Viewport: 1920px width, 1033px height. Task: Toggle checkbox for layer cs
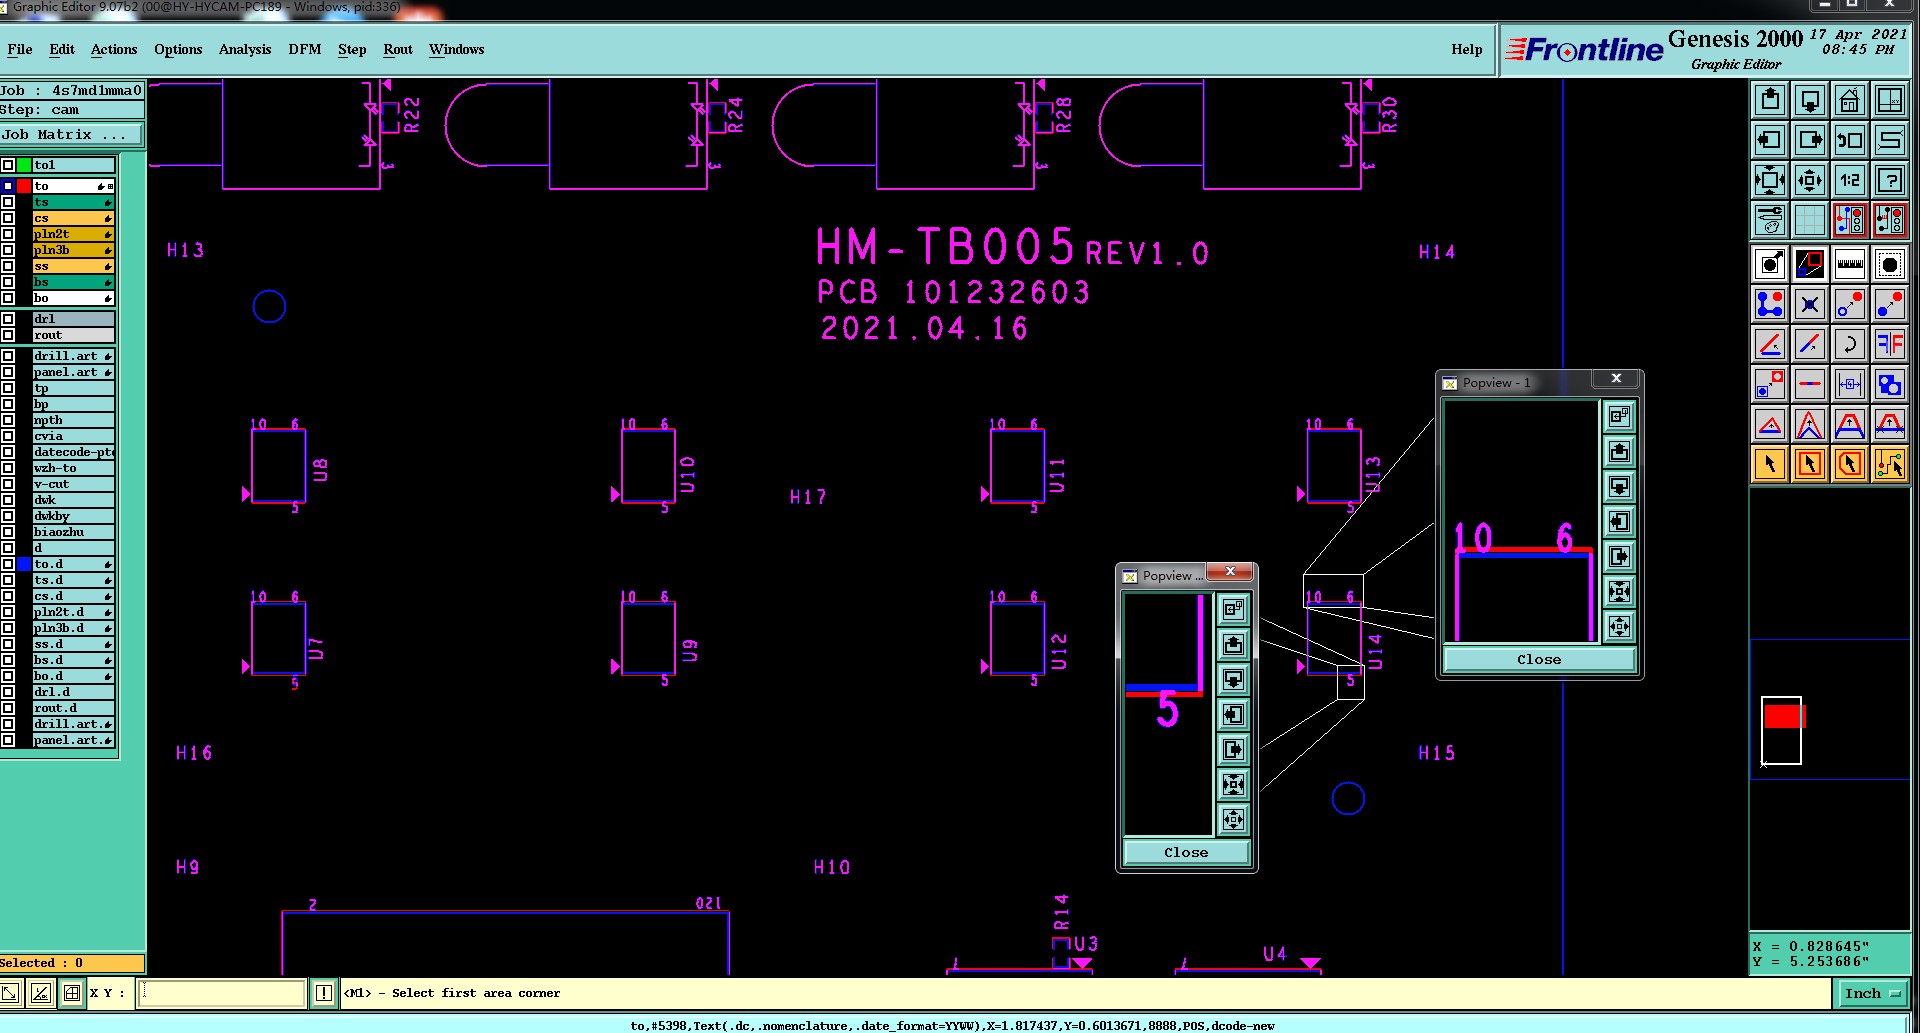coord(8,218)
